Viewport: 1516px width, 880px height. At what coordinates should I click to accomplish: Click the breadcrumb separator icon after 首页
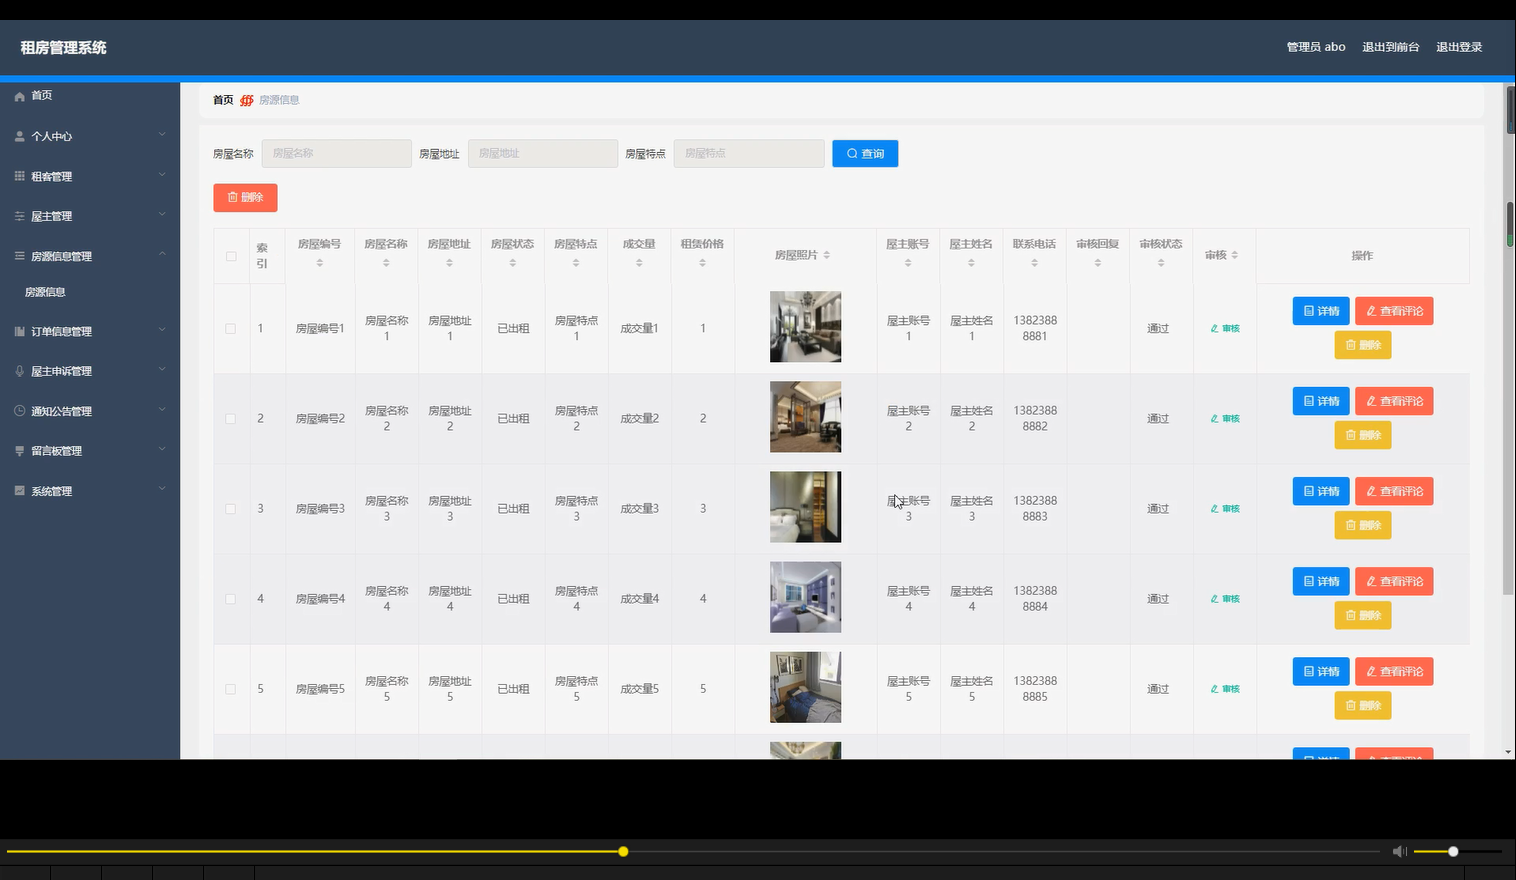point(246,100)
